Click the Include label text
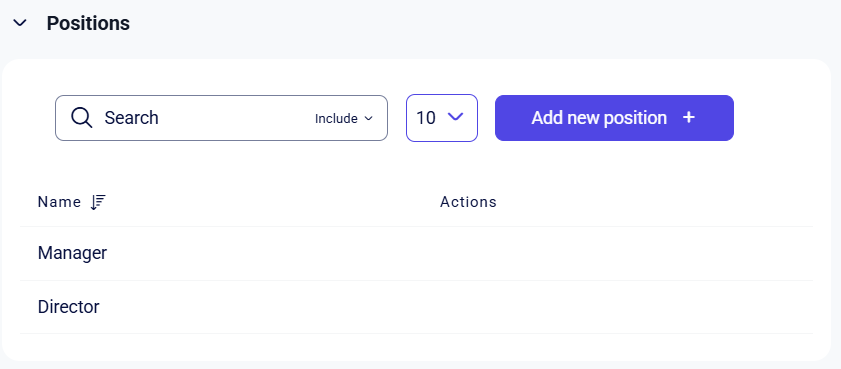Image resolution: width=841 pixels, height=369 pixels. pyautogui.click(x=336, y=119)
